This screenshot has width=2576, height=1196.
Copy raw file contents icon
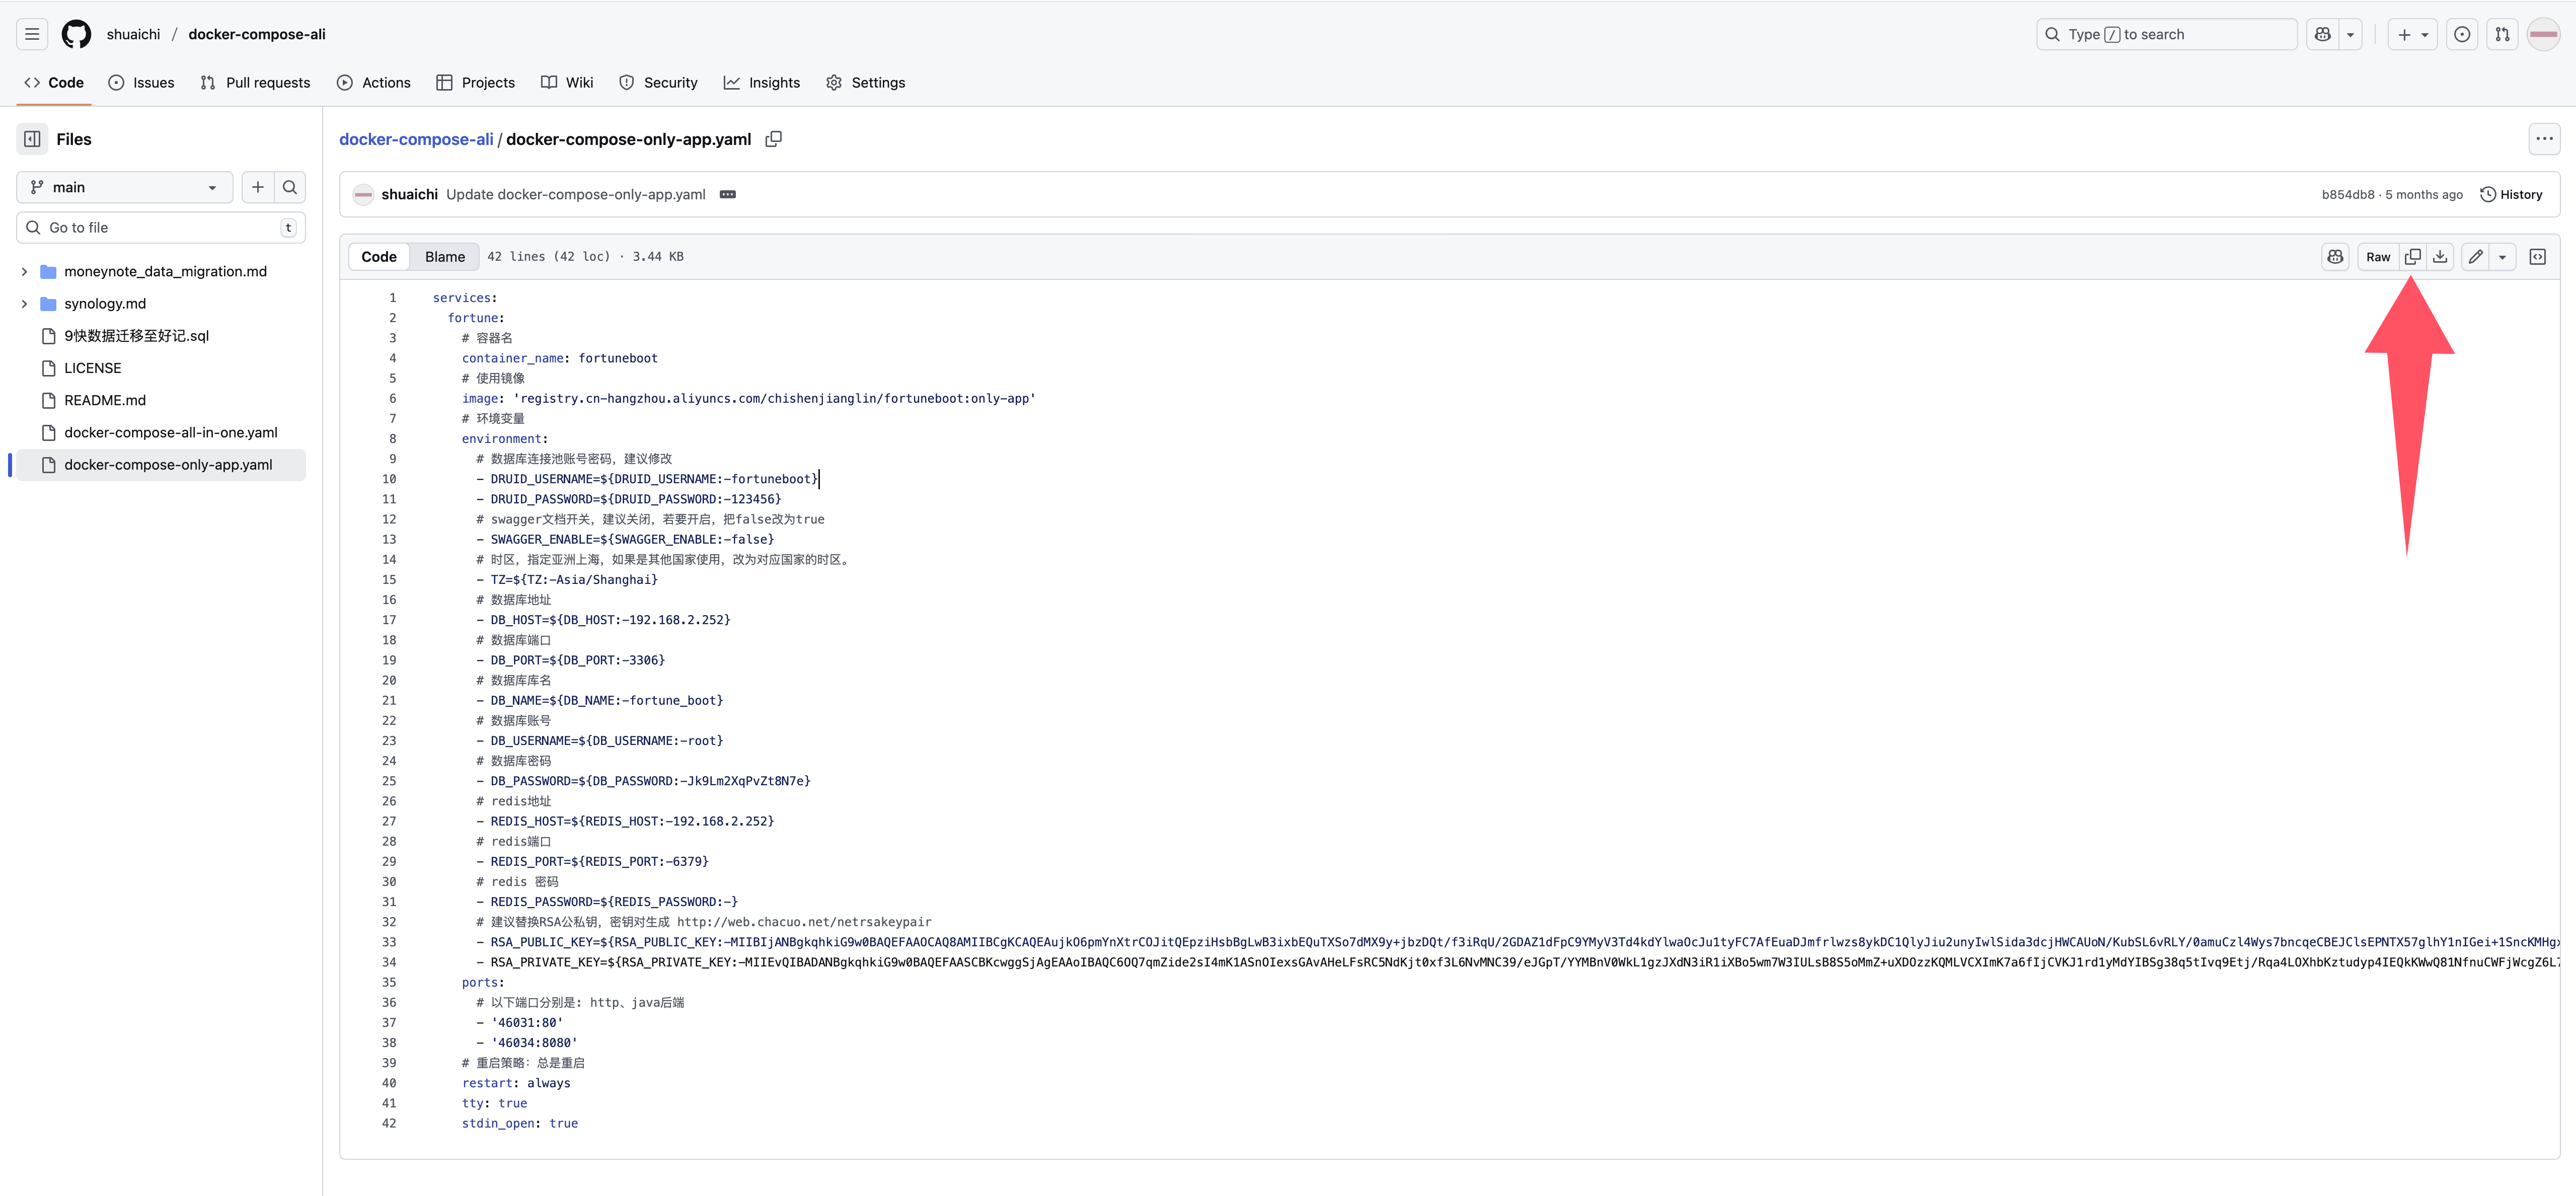click(x=2412, y=257)
